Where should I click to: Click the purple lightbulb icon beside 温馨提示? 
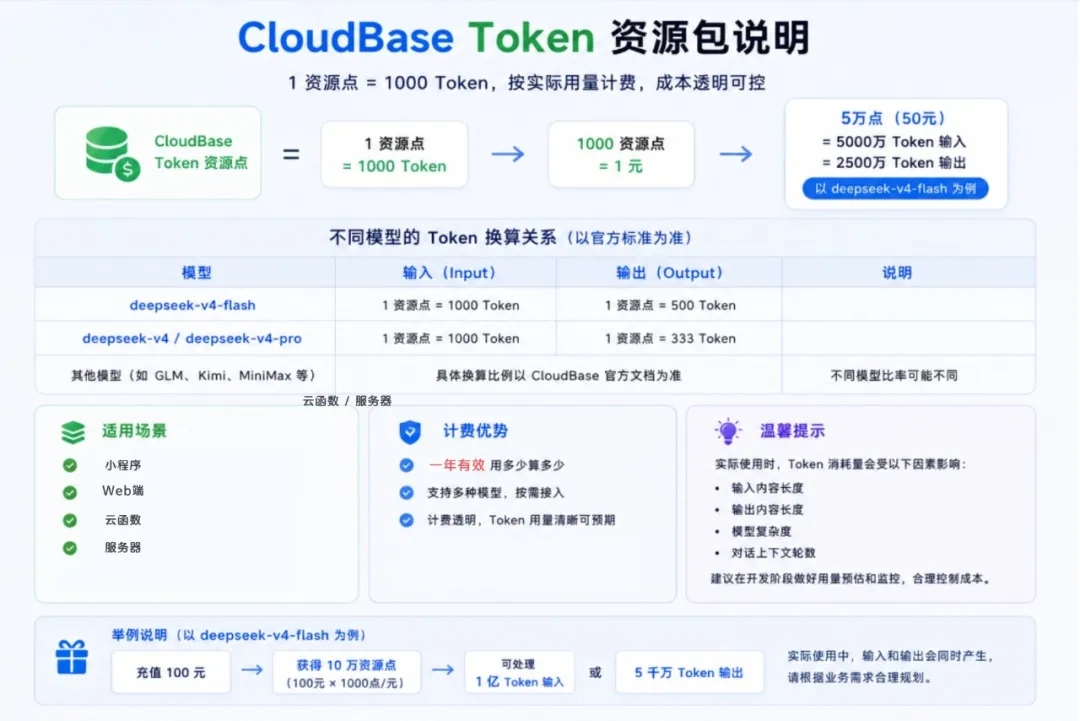click(727, 431)
